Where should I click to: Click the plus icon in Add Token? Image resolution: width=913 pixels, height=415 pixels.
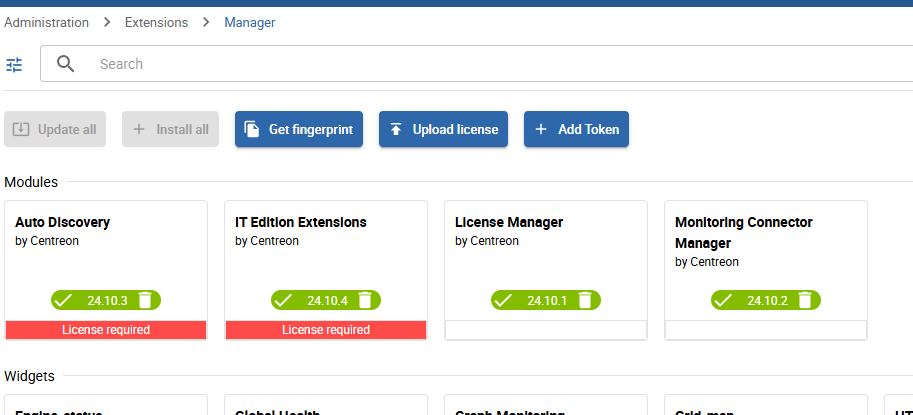[541, 129]
